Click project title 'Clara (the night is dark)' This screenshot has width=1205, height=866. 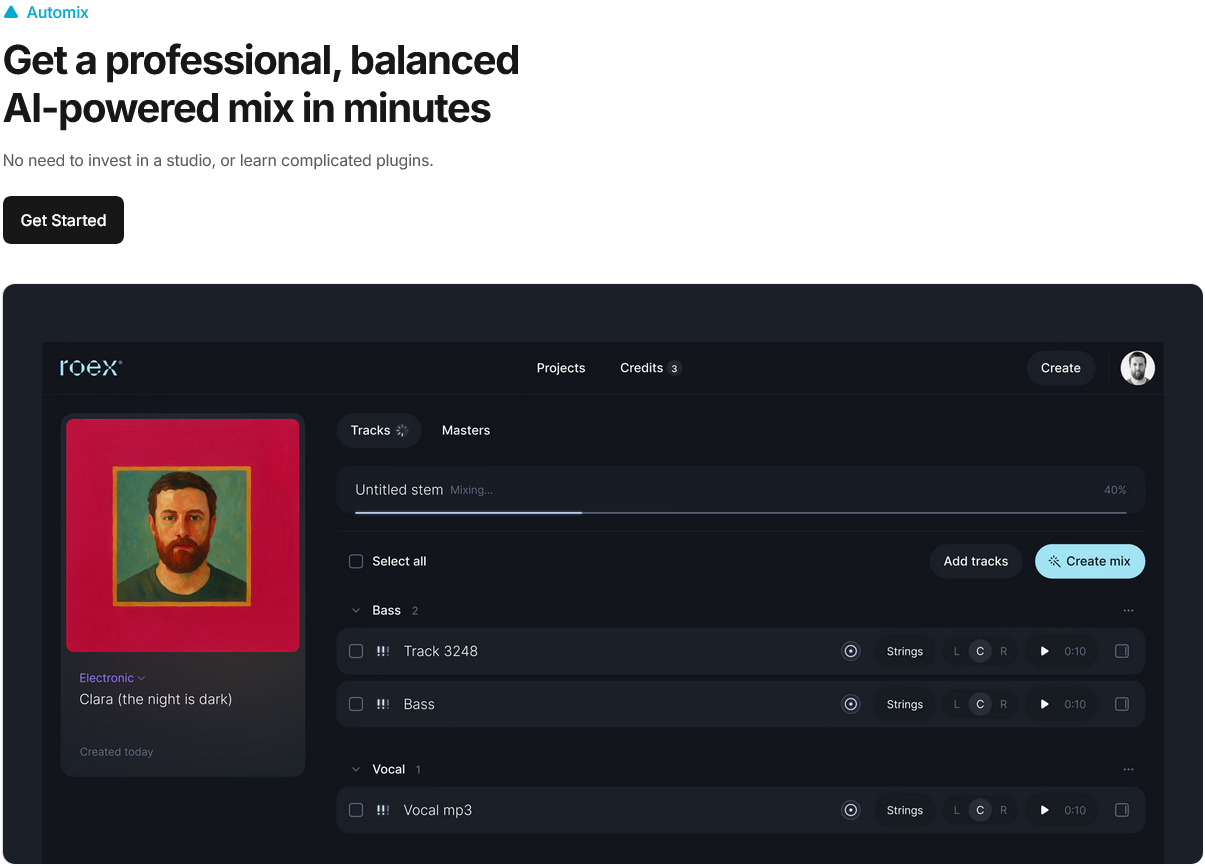(156, 699)
